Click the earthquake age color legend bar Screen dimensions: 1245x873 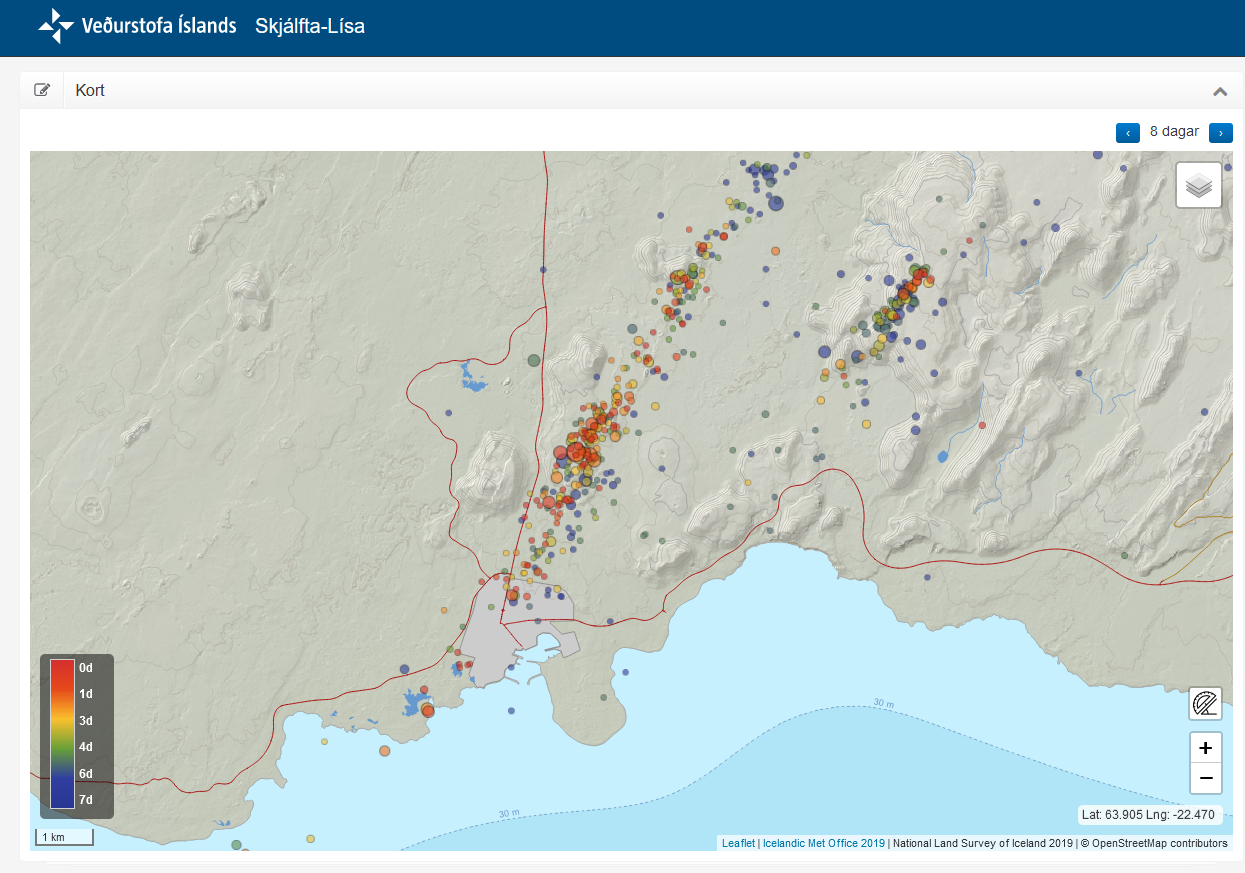point(62,733)
